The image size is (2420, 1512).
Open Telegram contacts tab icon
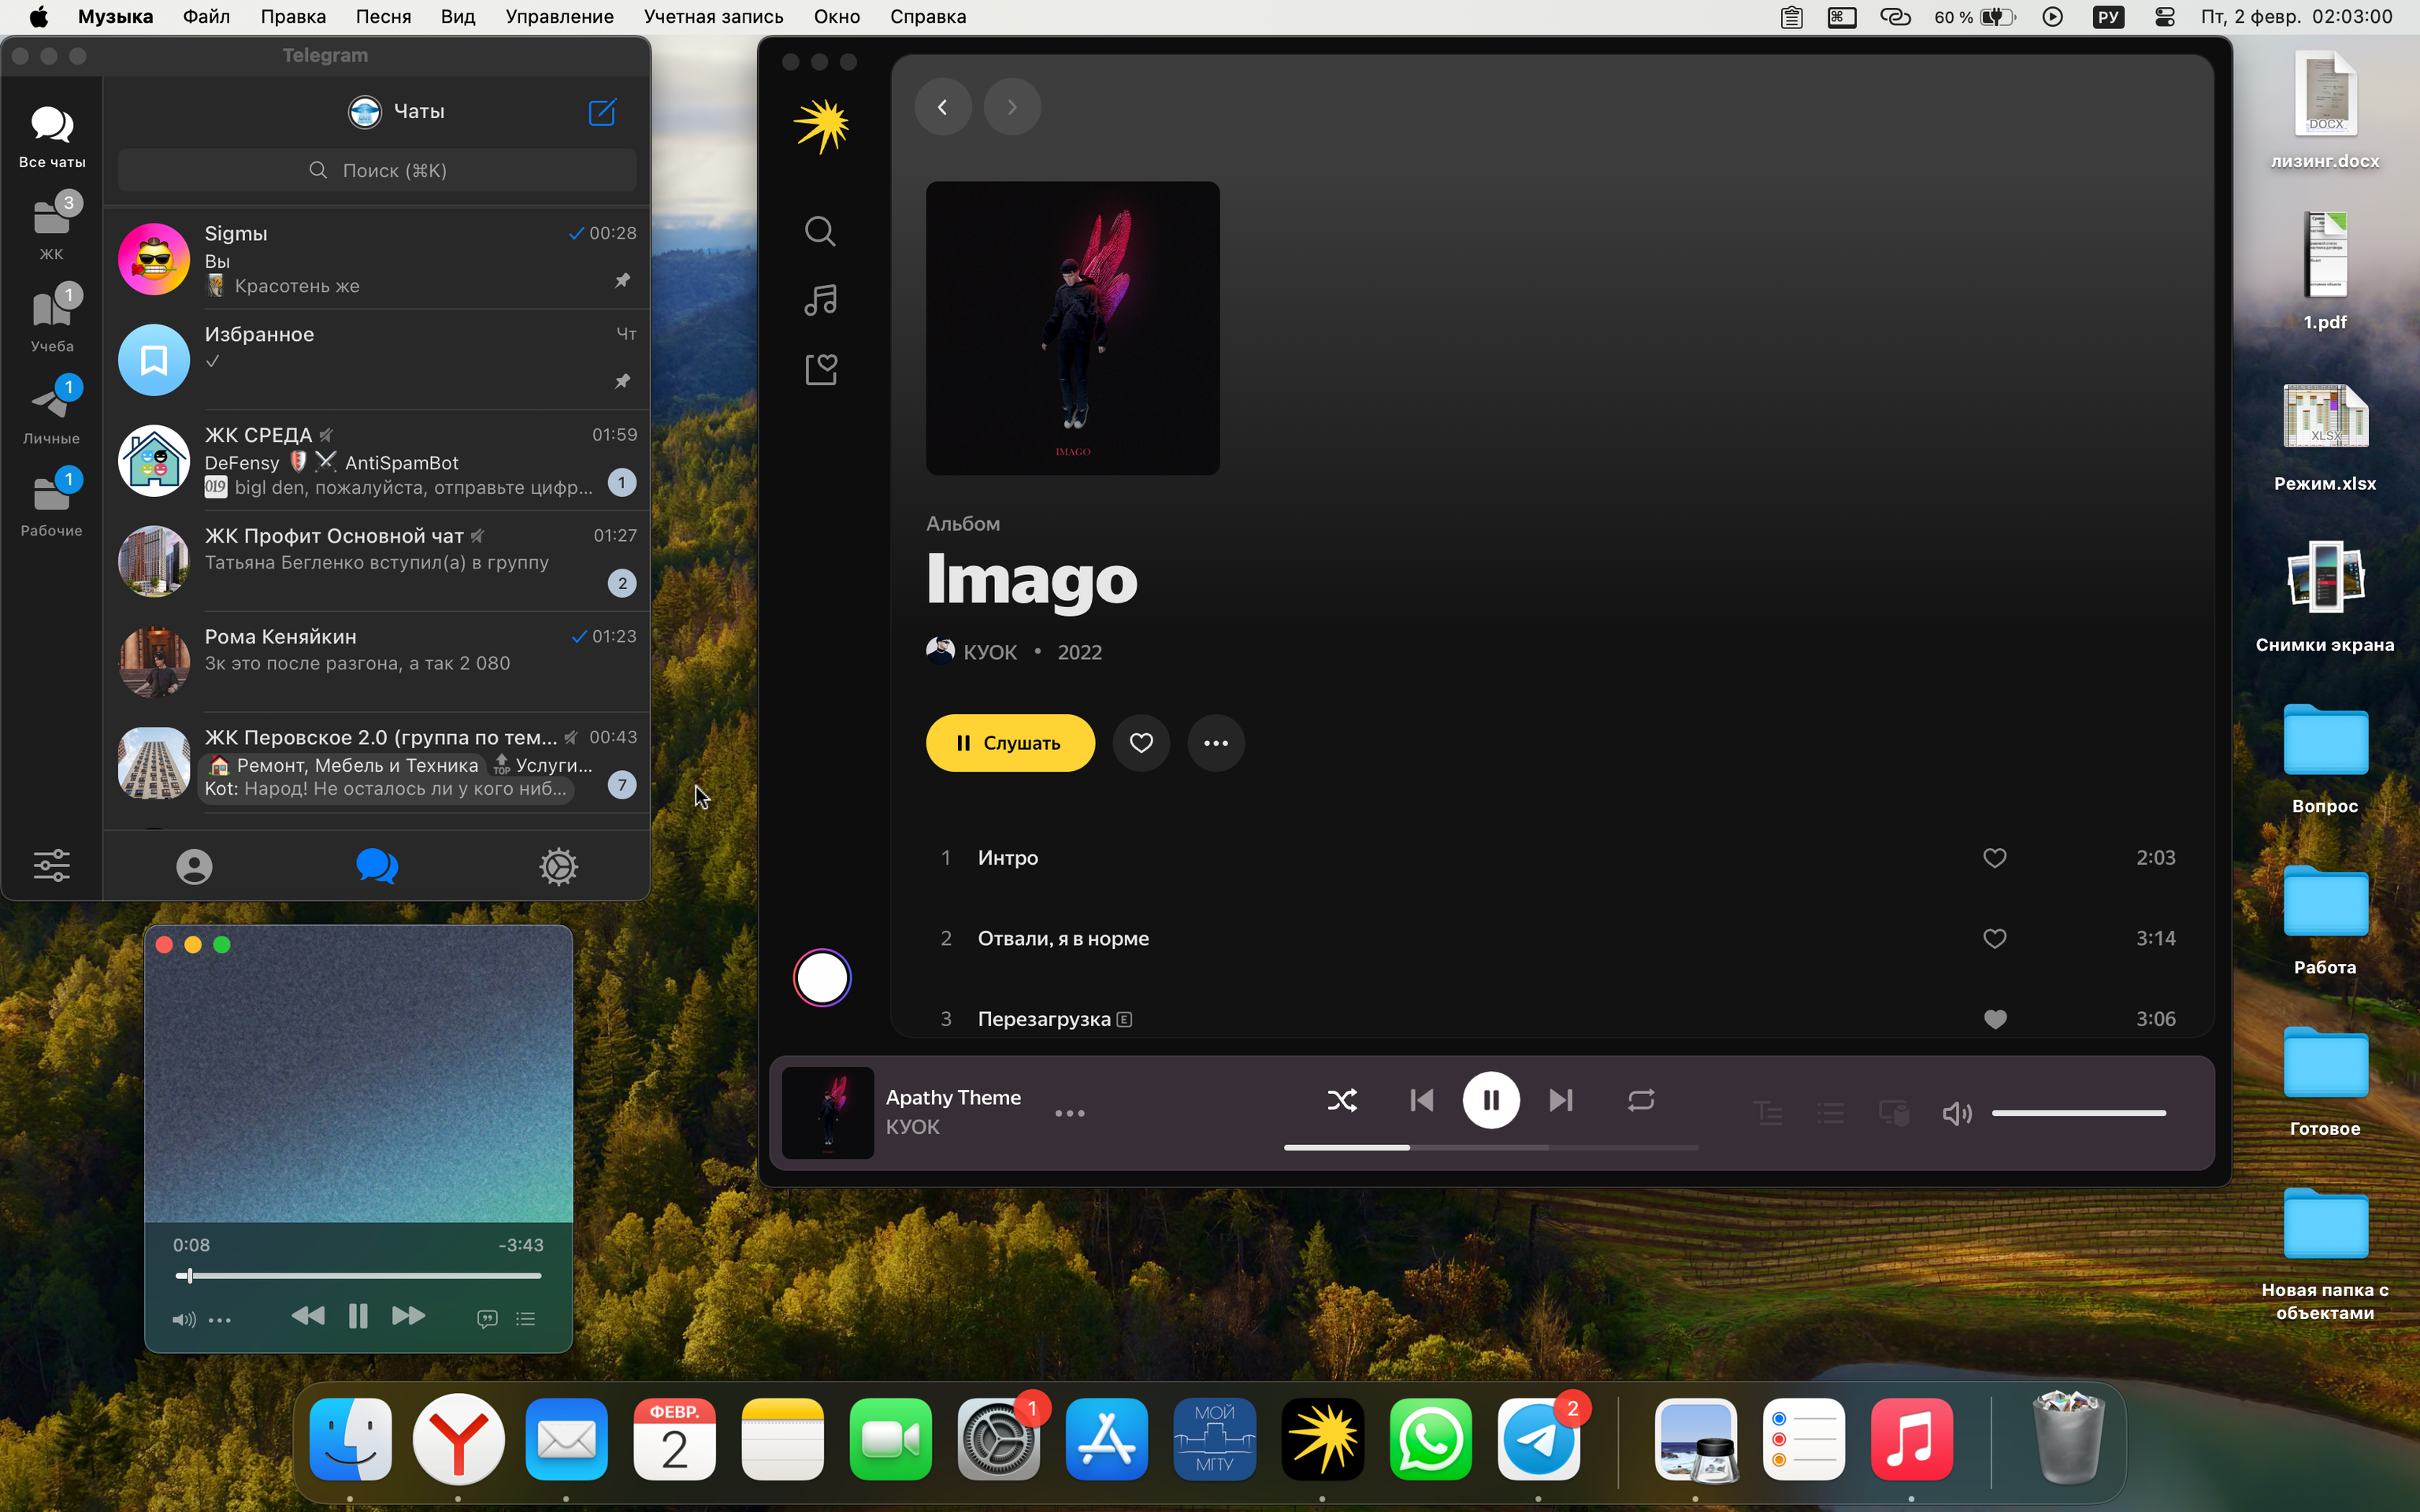point(194,866)
